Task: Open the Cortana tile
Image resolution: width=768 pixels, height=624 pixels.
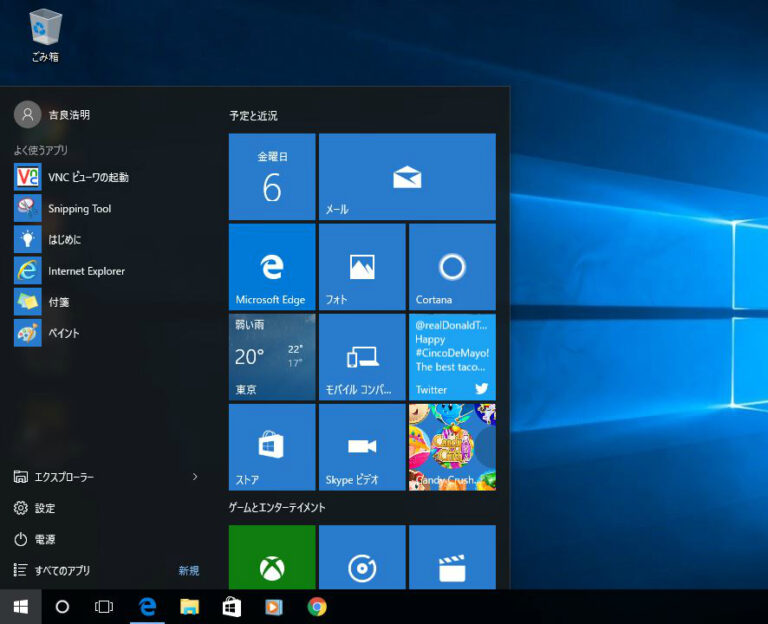Action: 452,267
